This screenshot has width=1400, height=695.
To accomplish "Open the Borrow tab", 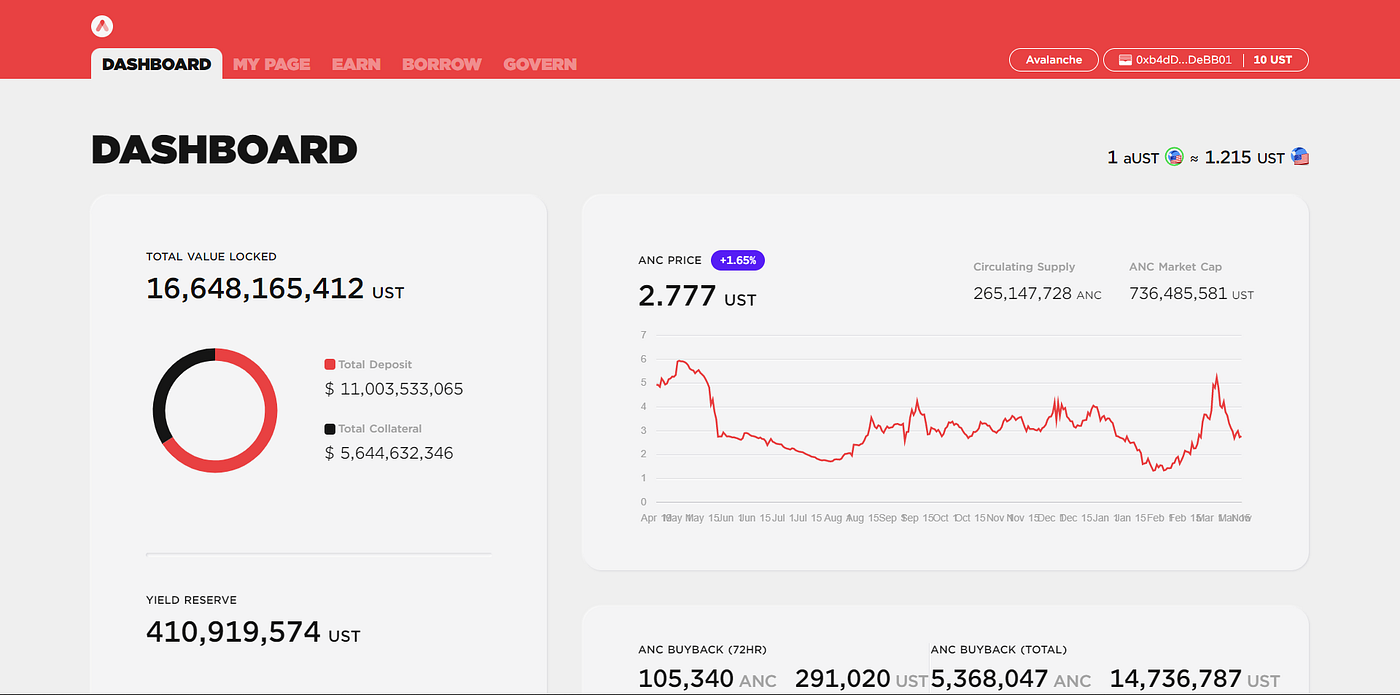I will 442,64.
